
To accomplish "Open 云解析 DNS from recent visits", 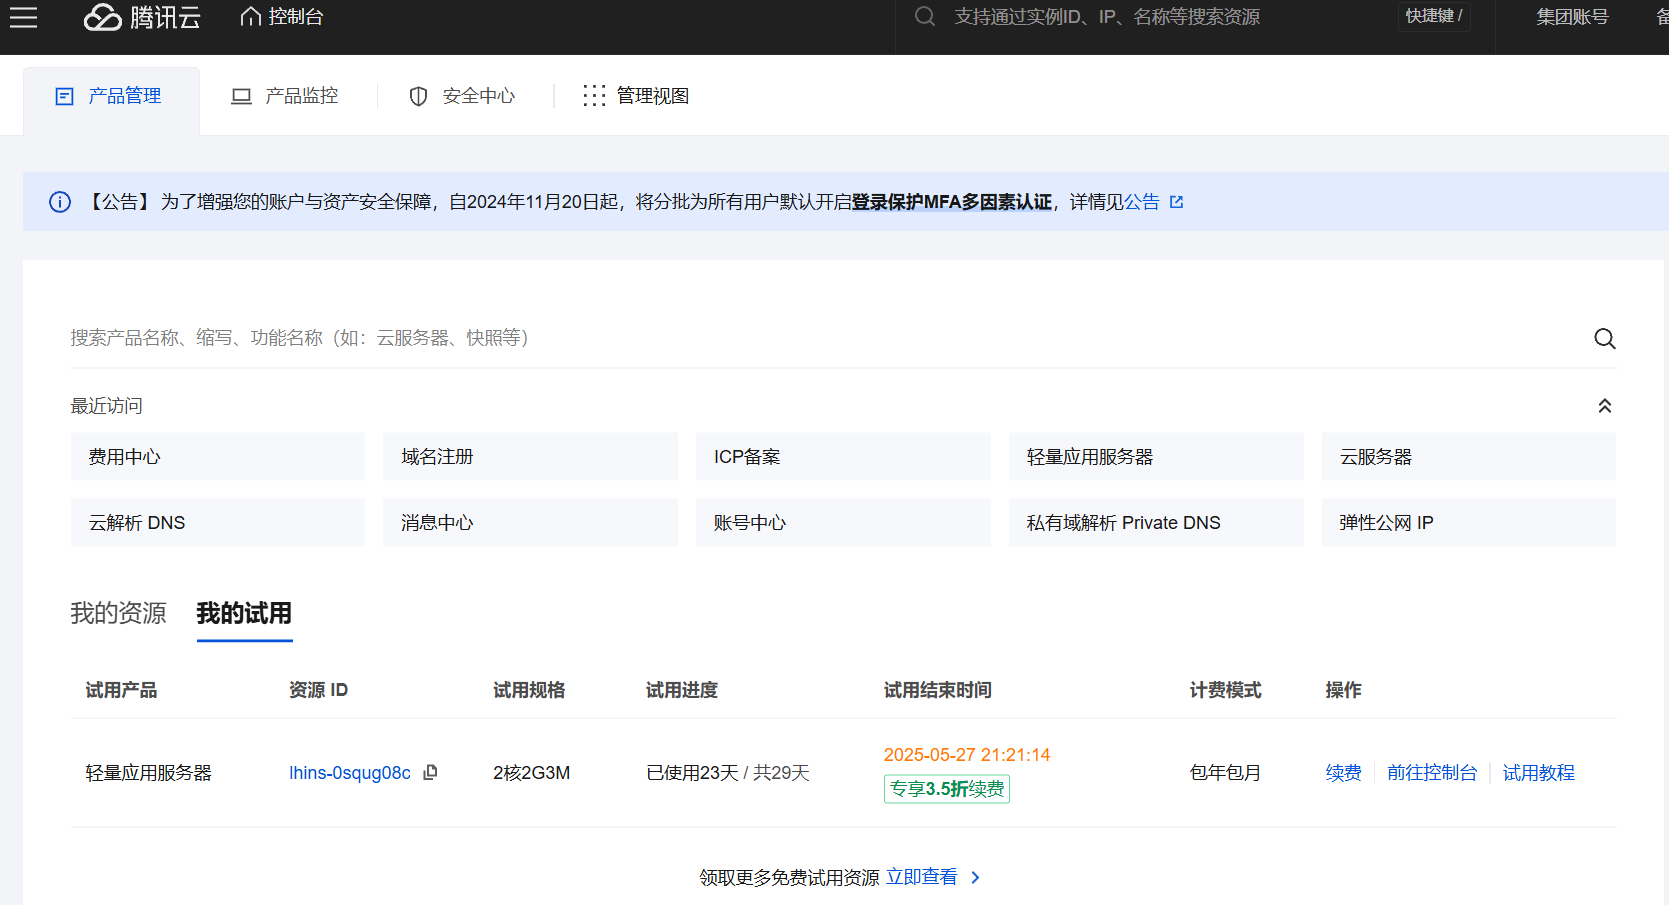I will pyautogui.click(x=218, y=523).
